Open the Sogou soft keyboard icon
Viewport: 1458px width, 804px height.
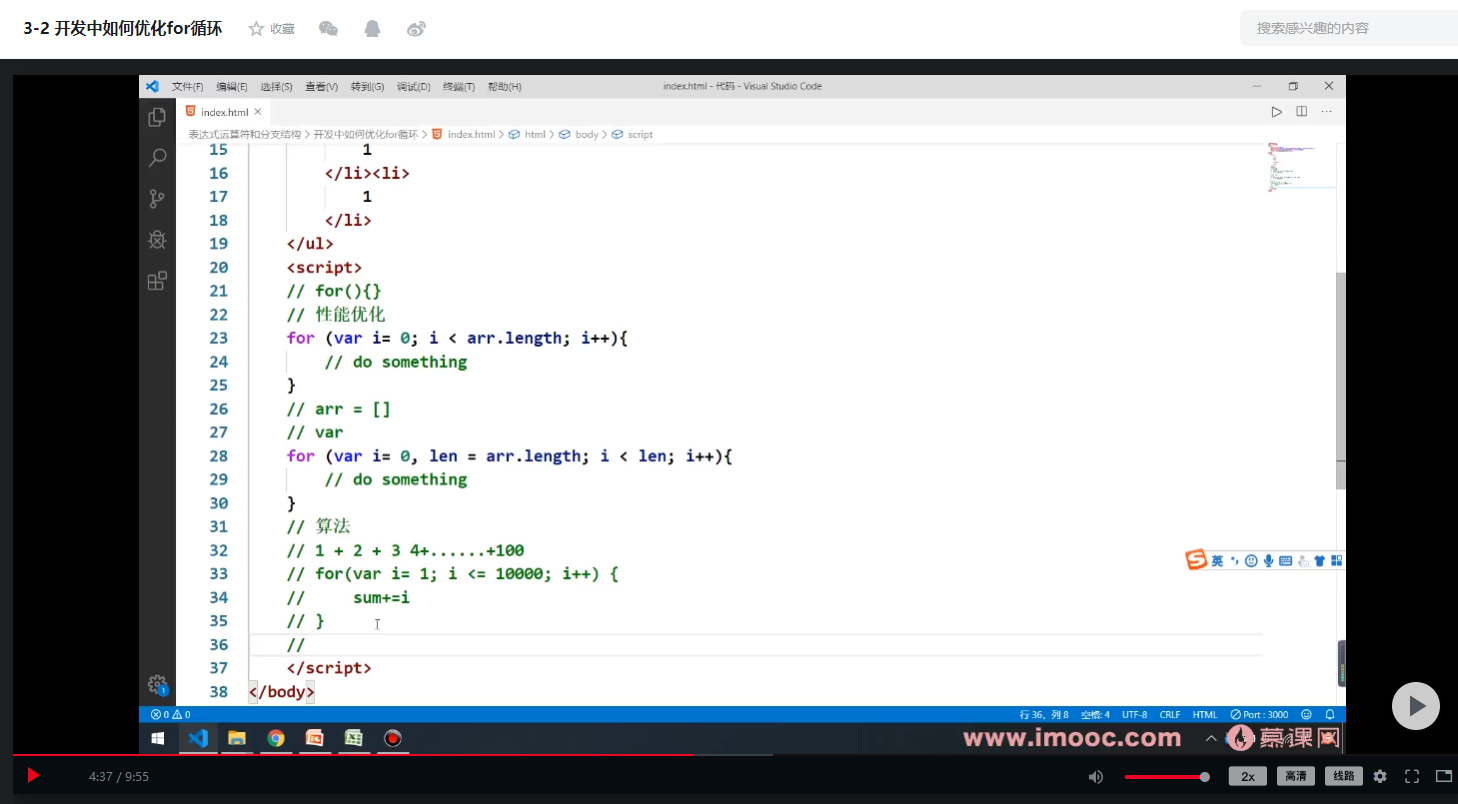[x=1285, y=561]
